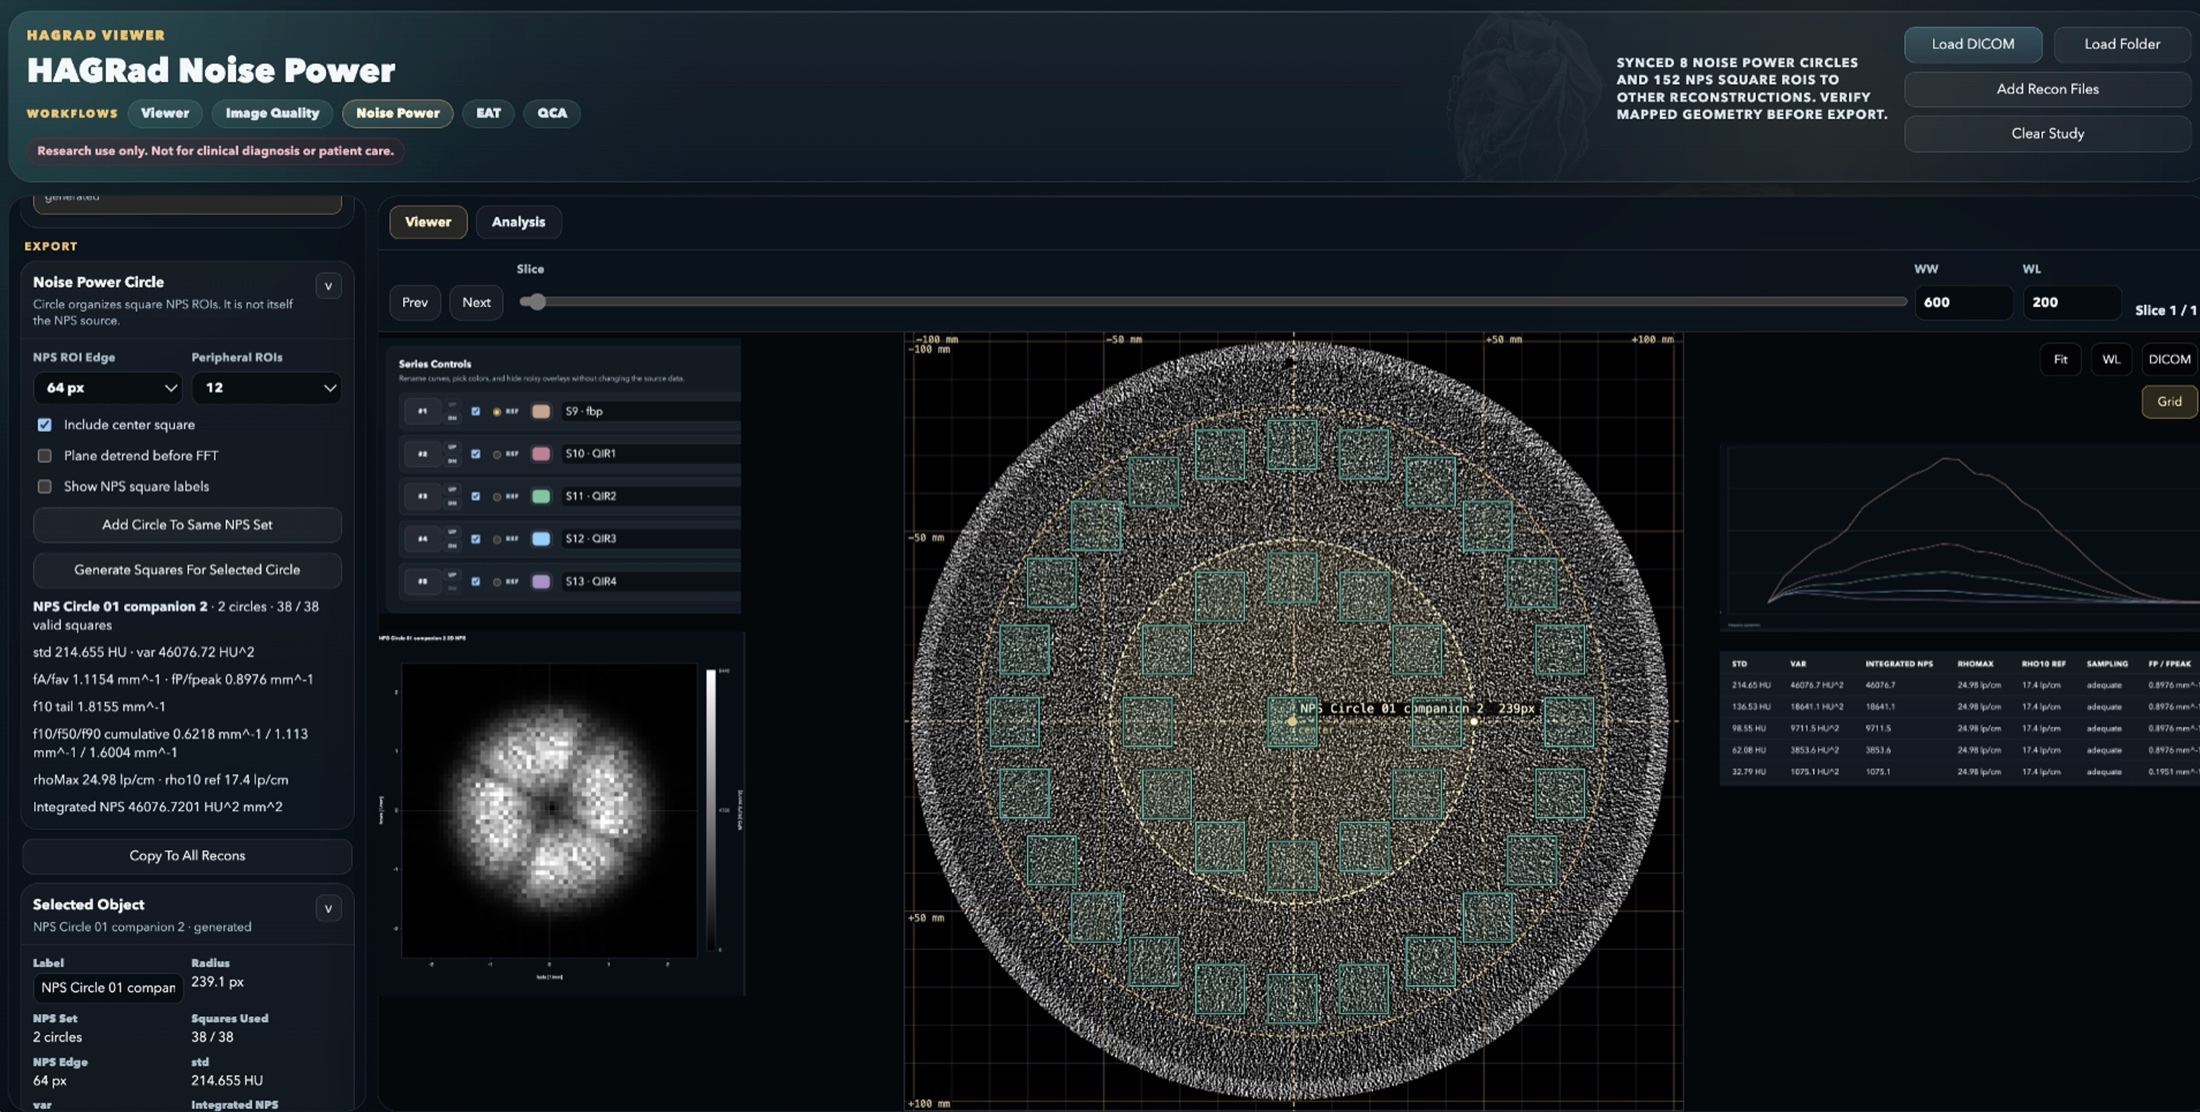
Task: Click the WW input field
Action: pyautogui.click(x=1963, y=302)
